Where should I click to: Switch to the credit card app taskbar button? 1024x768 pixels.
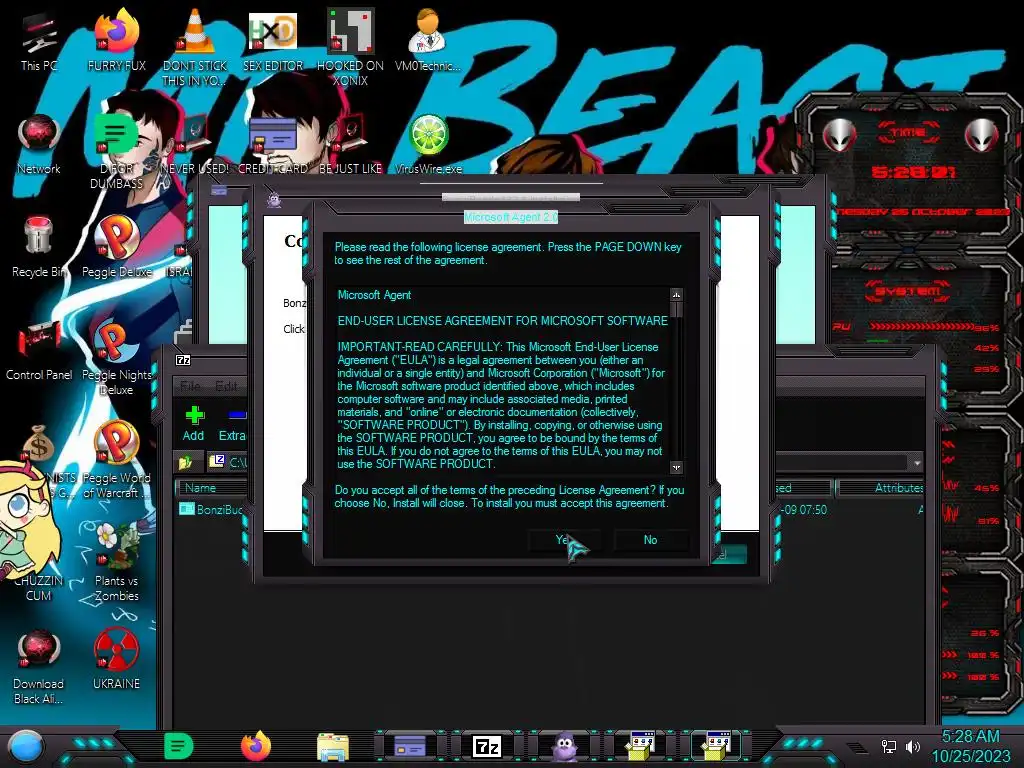pos(410,746)
